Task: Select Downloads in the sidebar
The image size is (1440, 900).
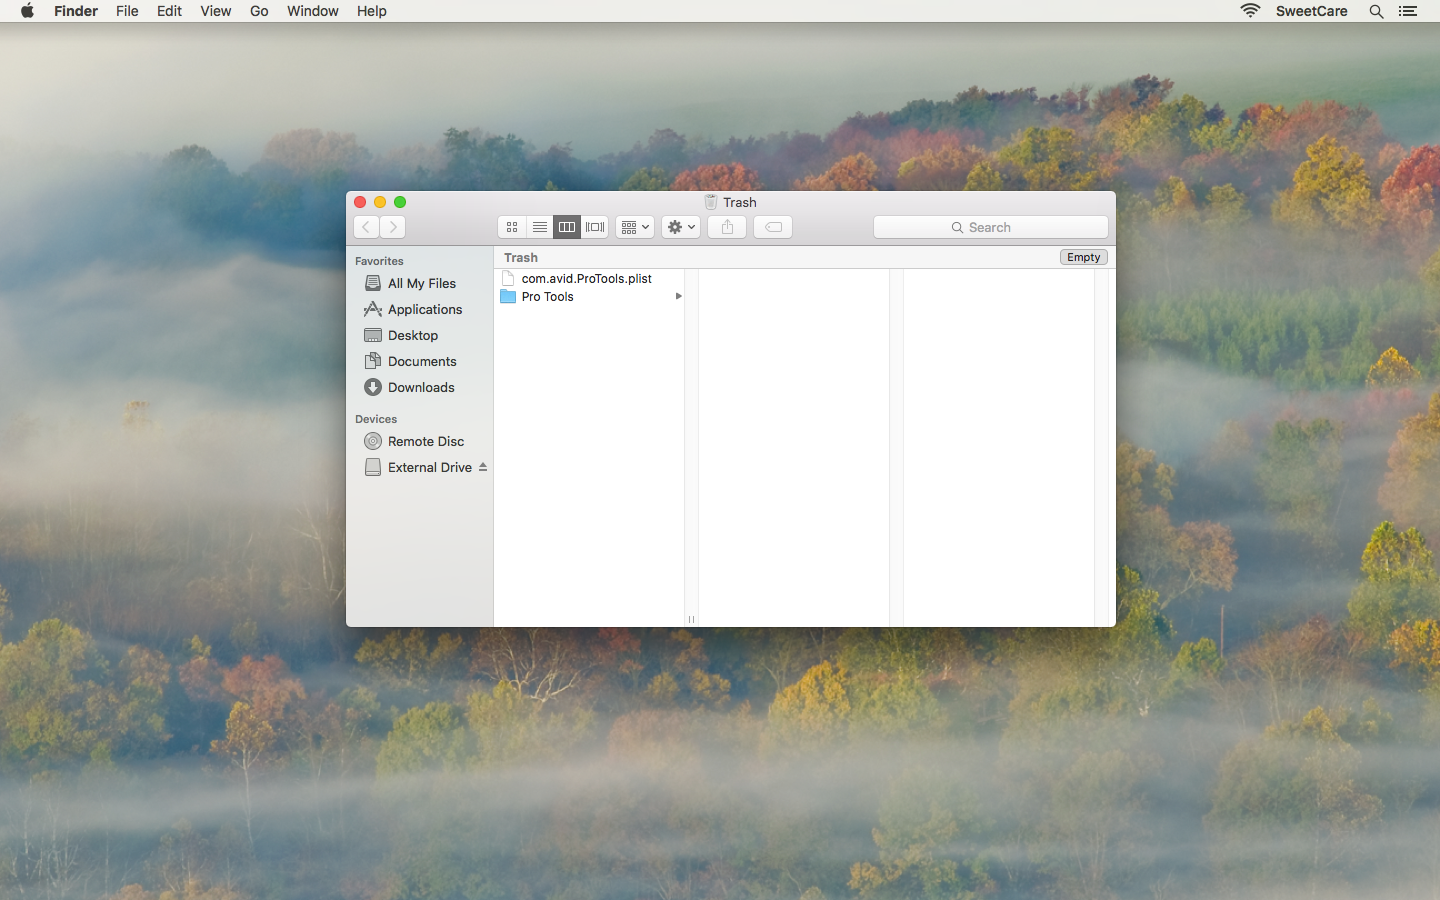Action: (420, 387)
